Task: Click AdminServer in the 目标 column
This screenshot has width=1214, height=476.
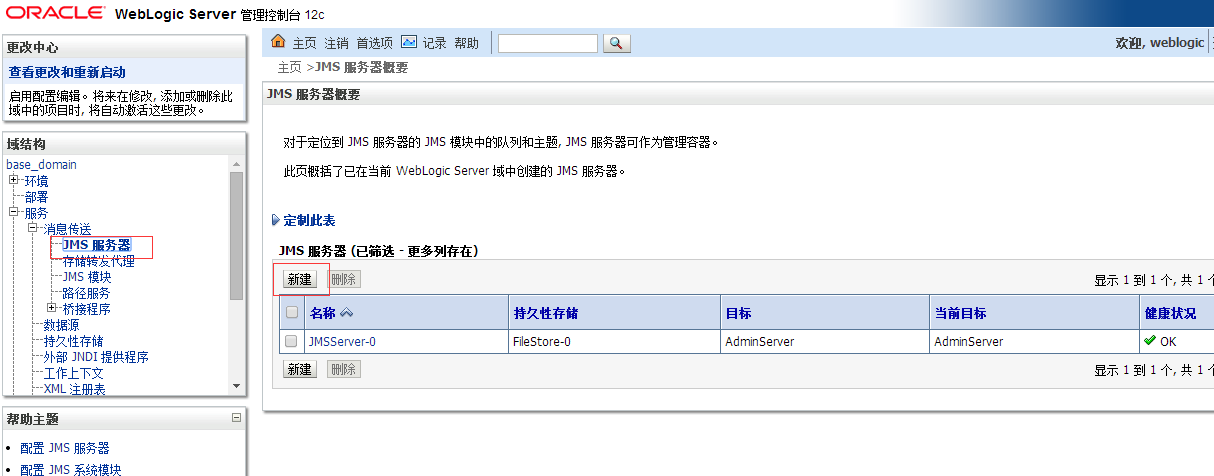Action: point(760,341)
